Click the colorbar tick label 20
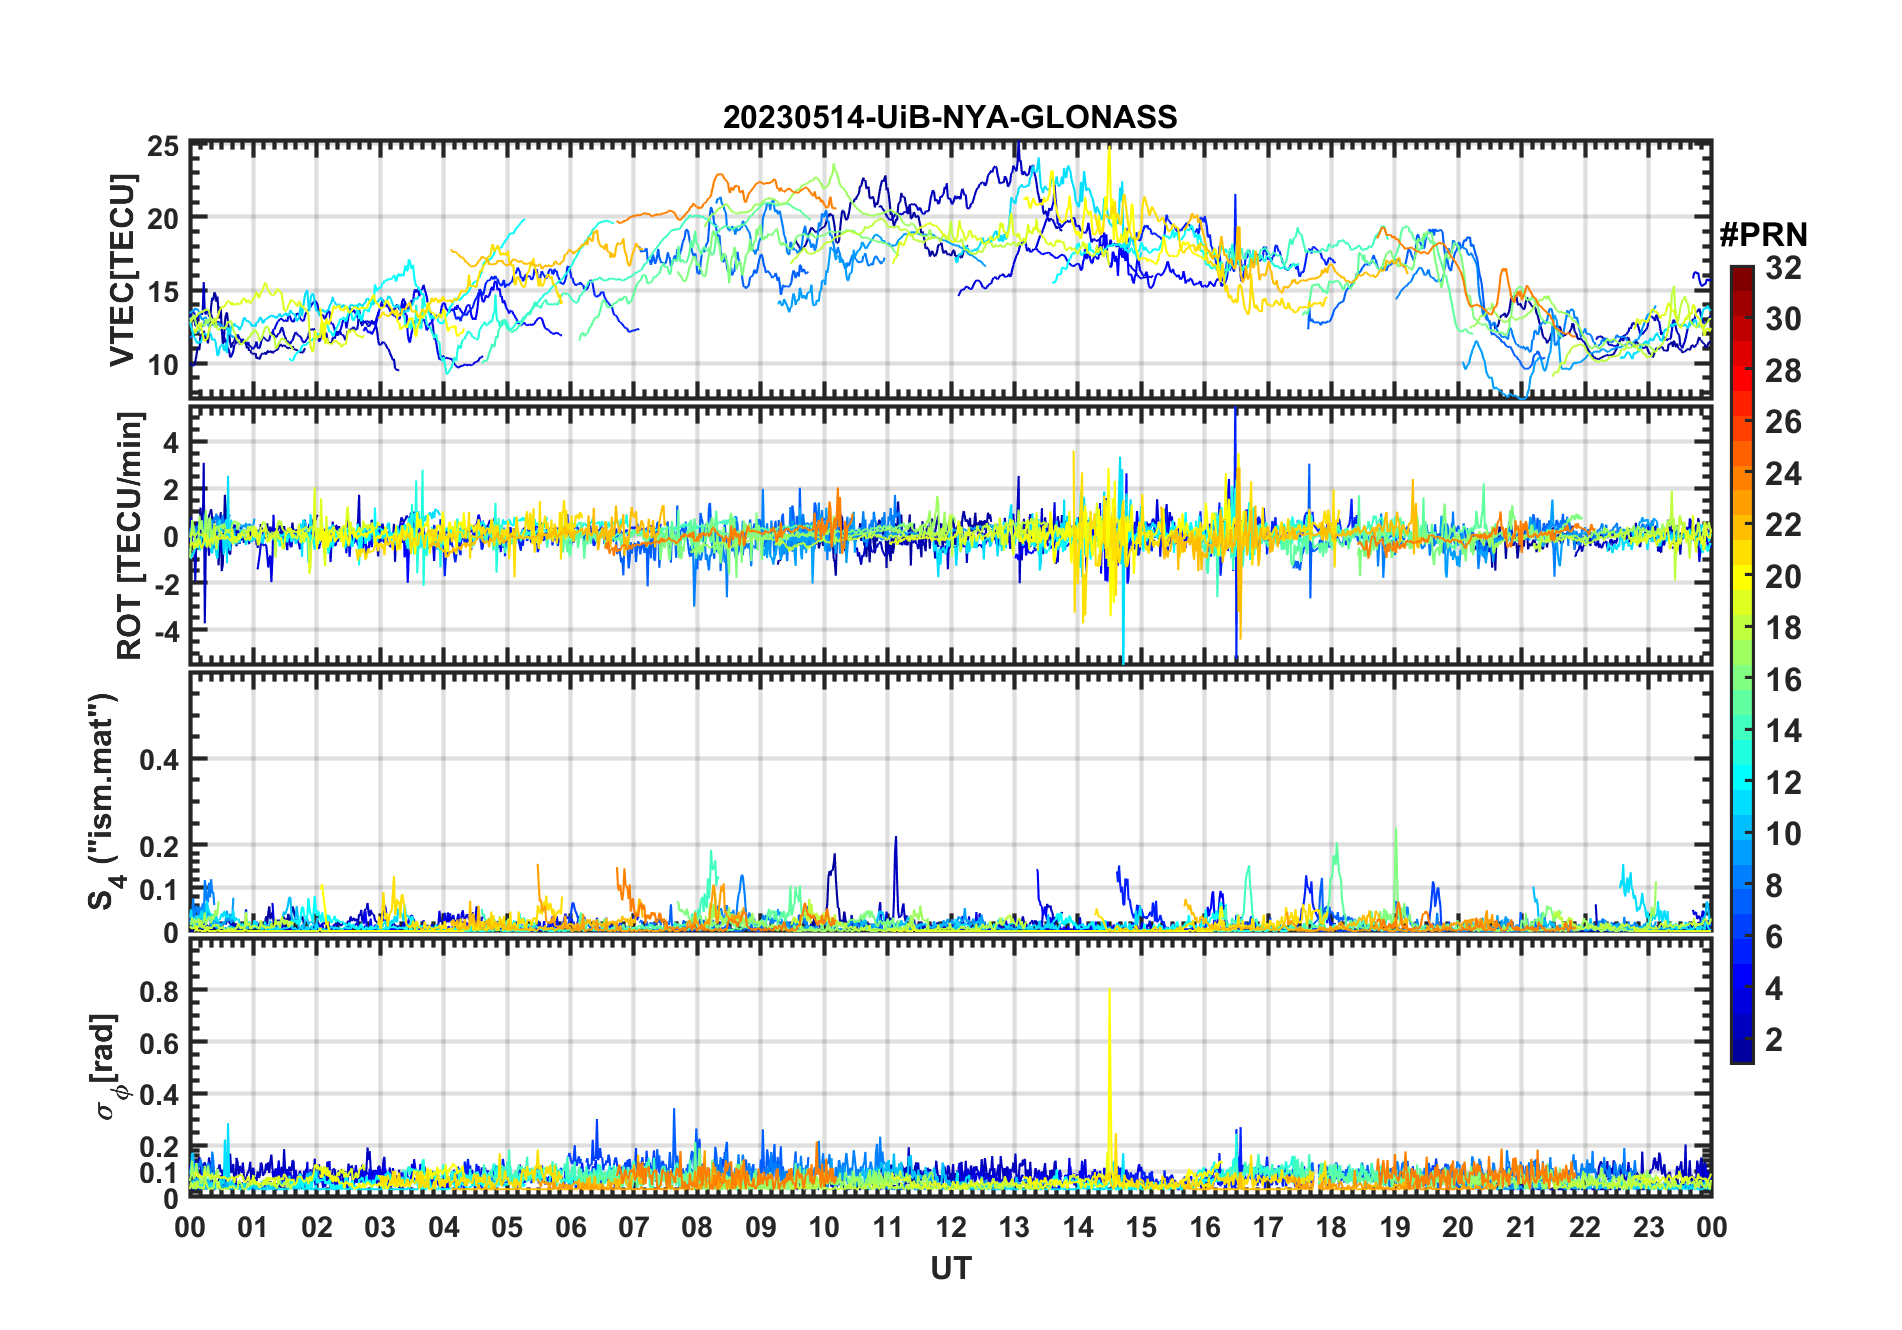This screenshot has width=1902, height=1330. [1783, 576]
